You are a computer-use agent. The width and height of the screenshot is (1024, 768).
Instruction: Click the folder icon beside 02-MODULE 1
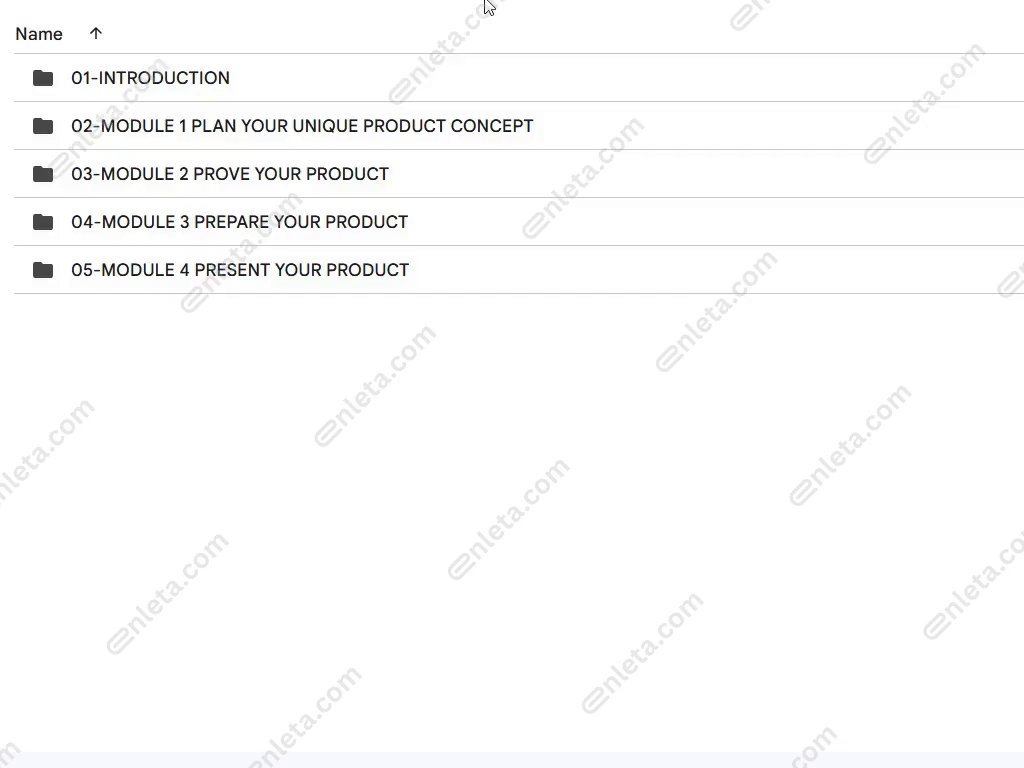[x=43, y=126]
